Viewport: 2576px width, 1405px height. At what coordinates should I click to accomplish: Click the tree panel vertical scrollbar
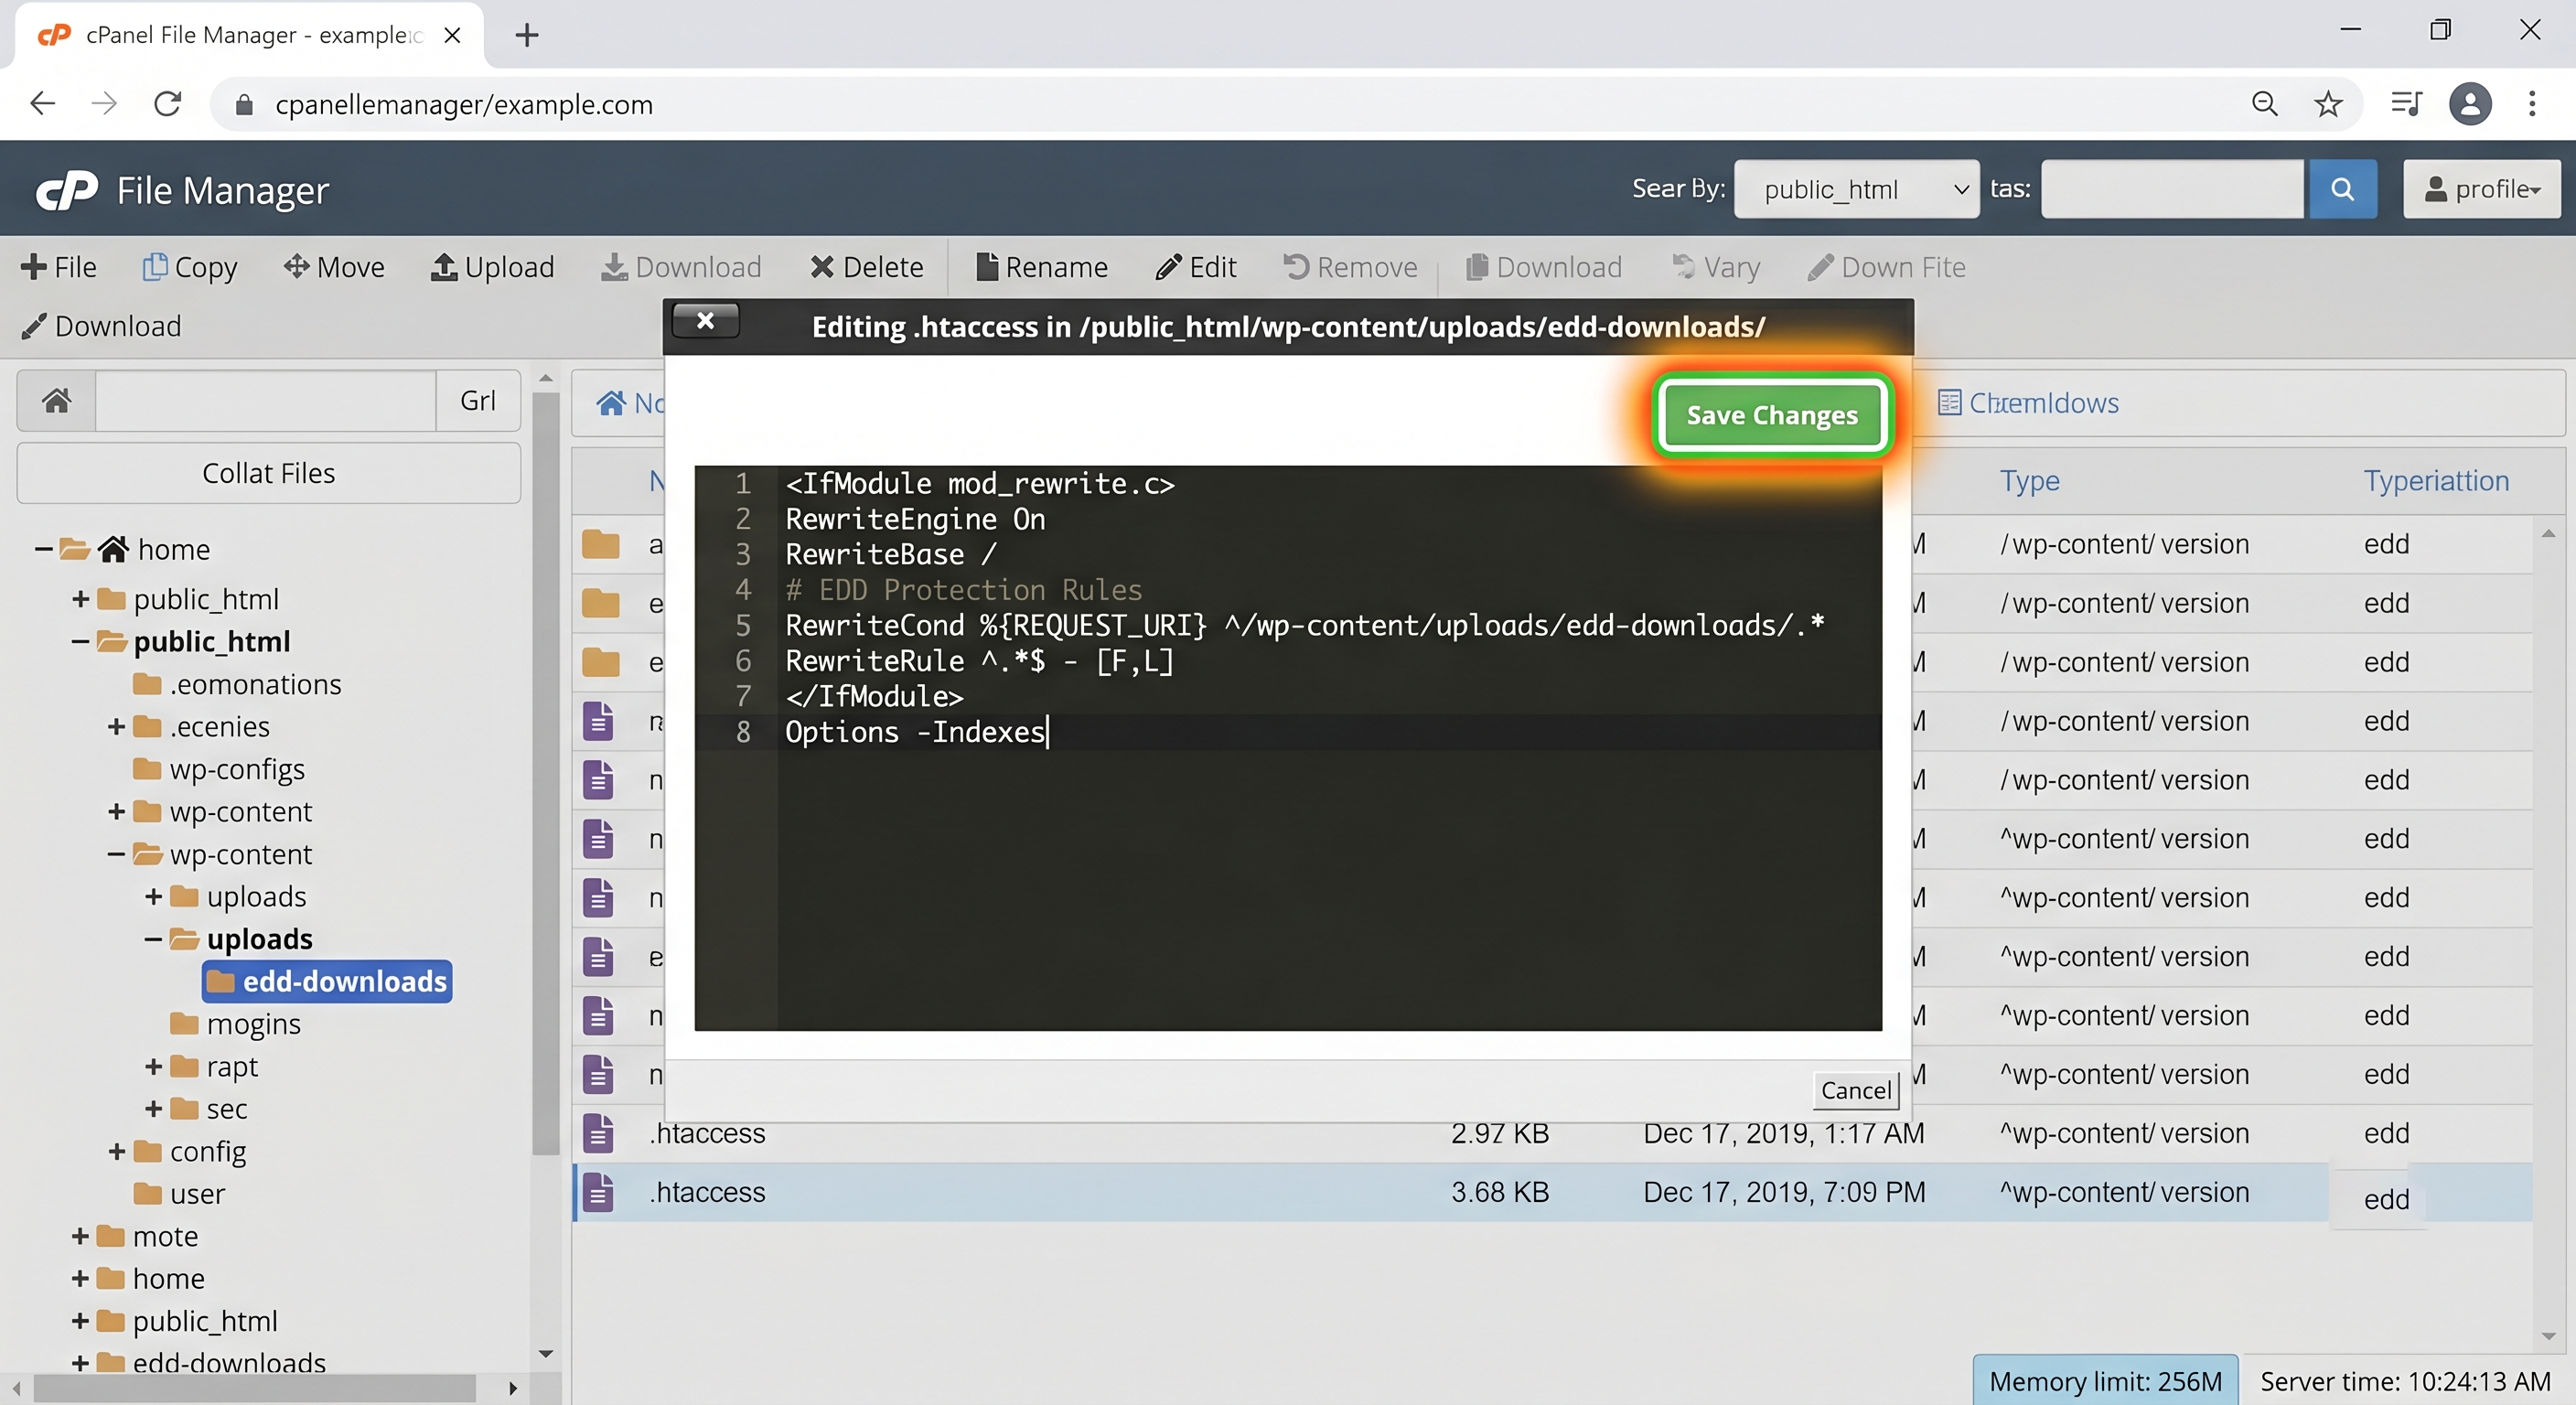(x=546, y=774)
